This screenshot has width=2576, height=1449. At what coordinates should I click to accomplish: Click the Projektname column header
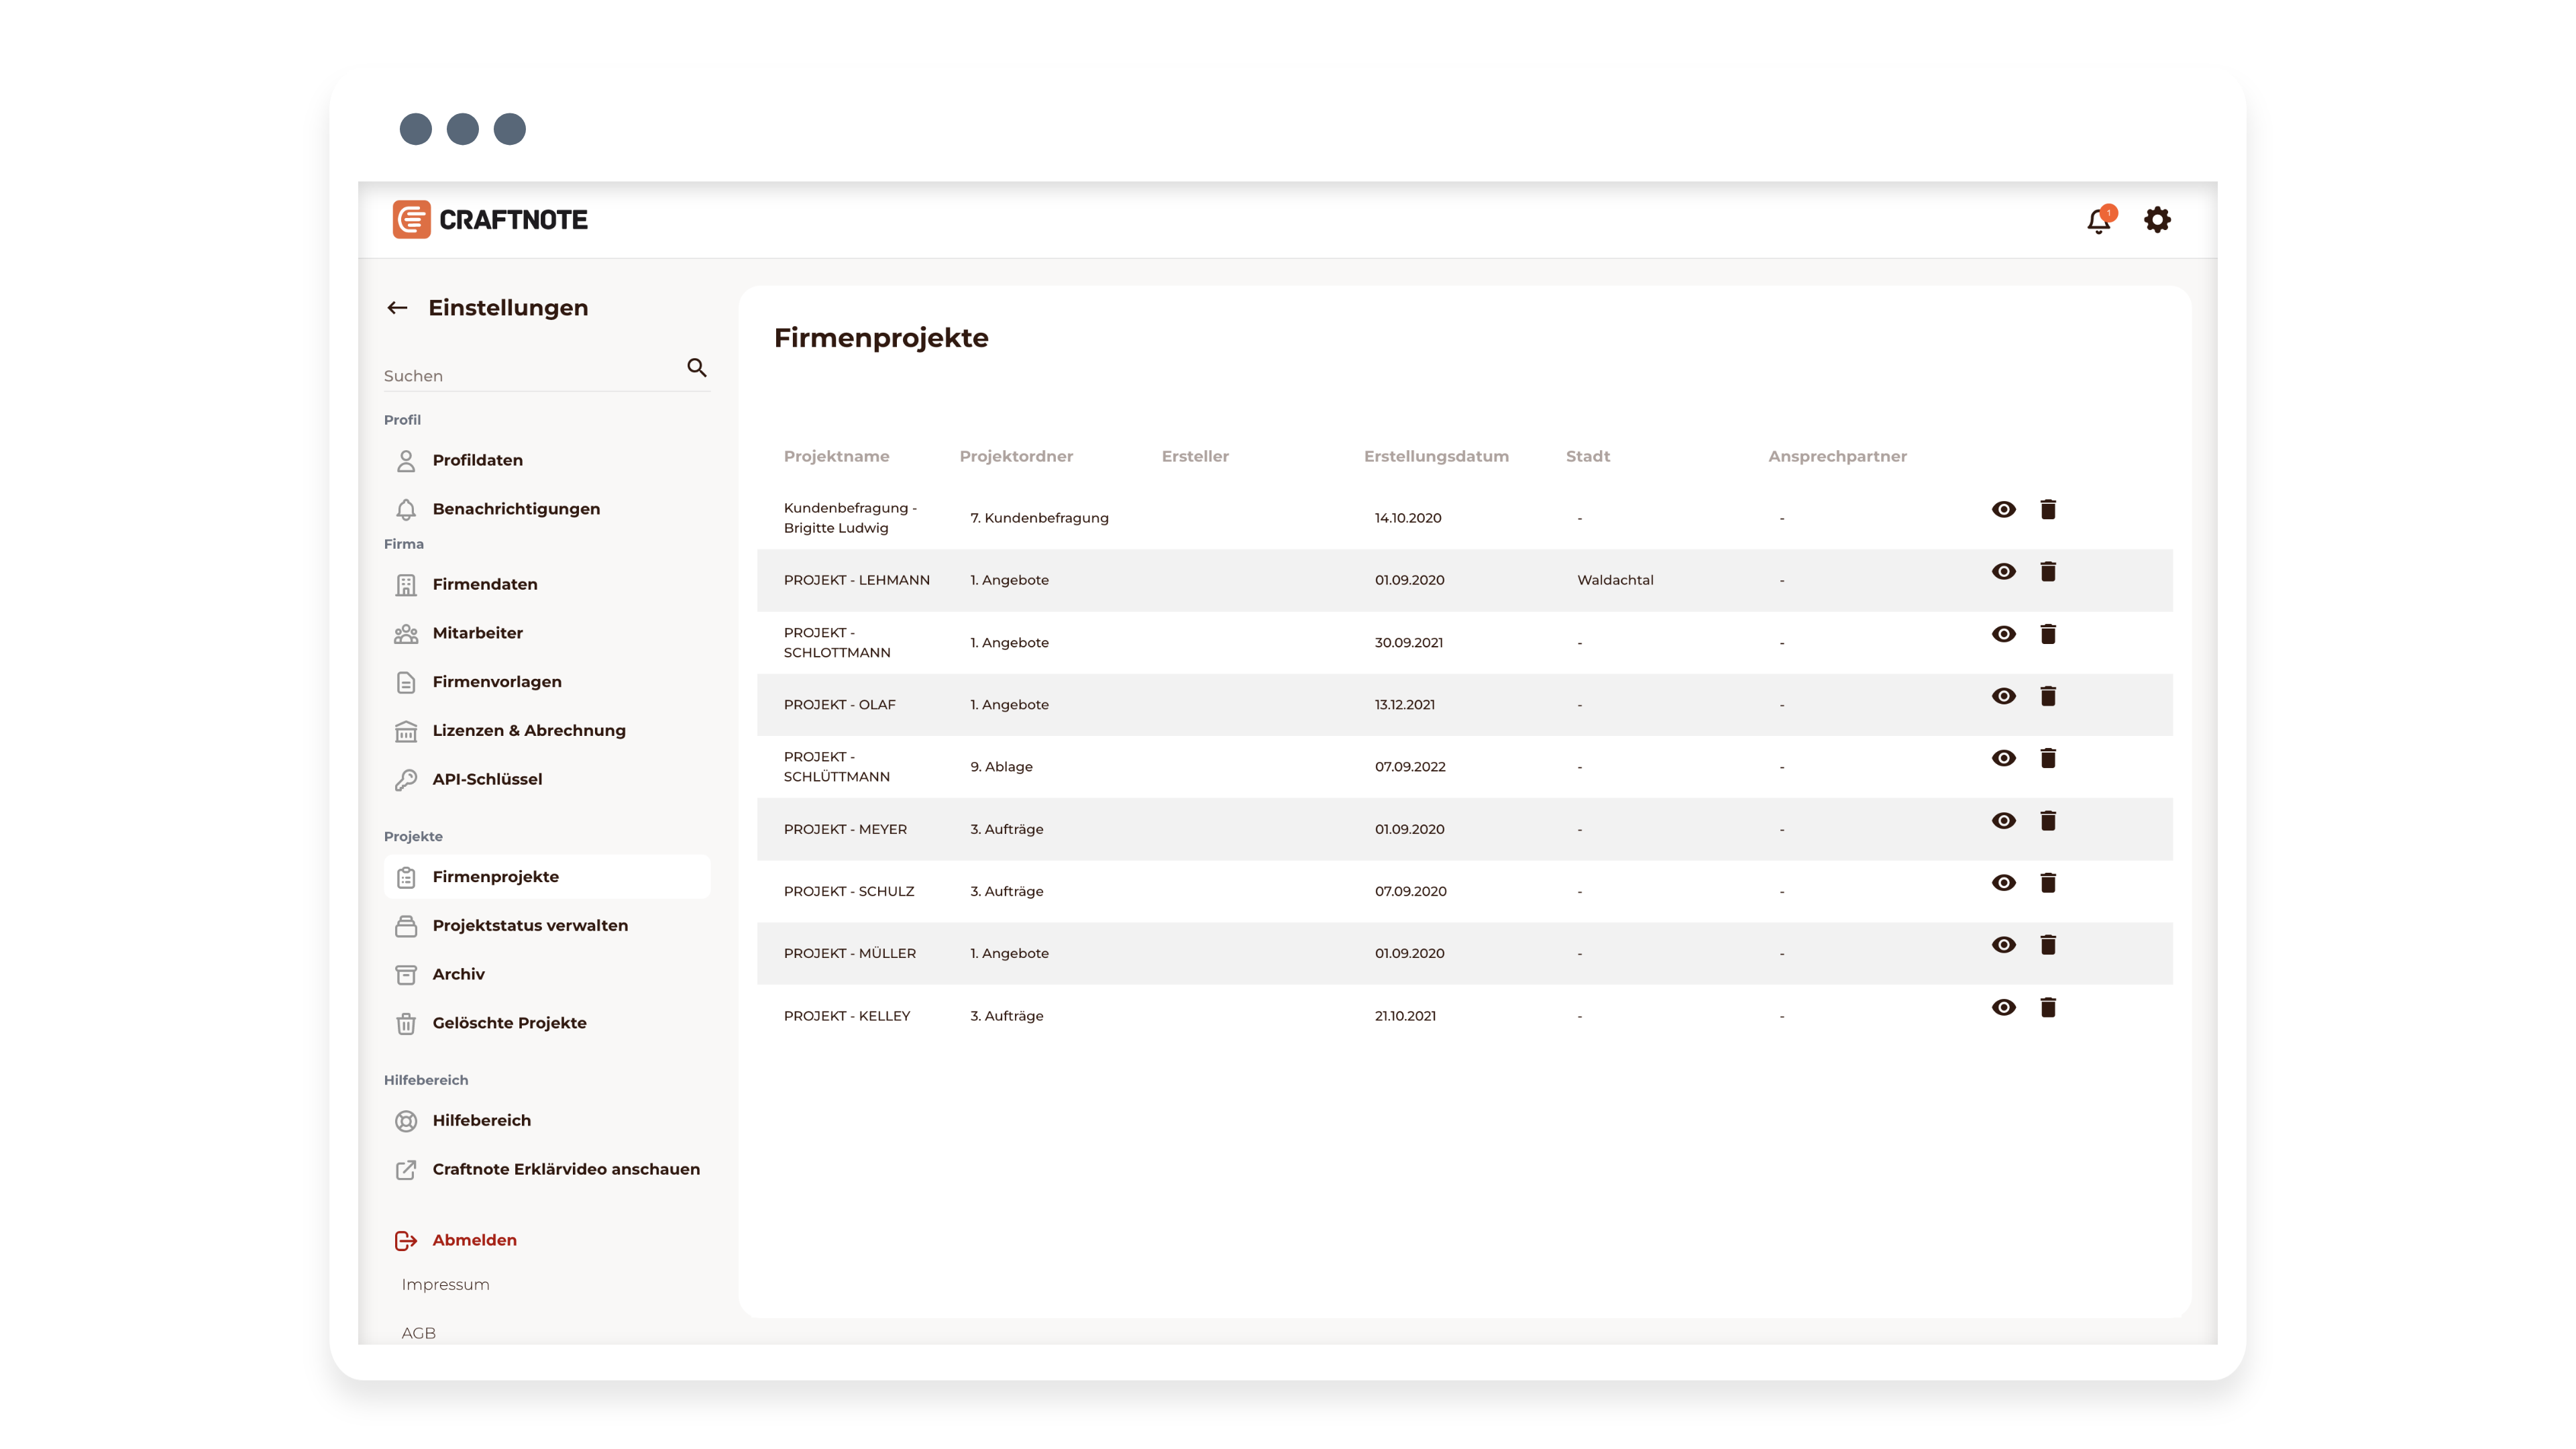click(x=836, y=457)
